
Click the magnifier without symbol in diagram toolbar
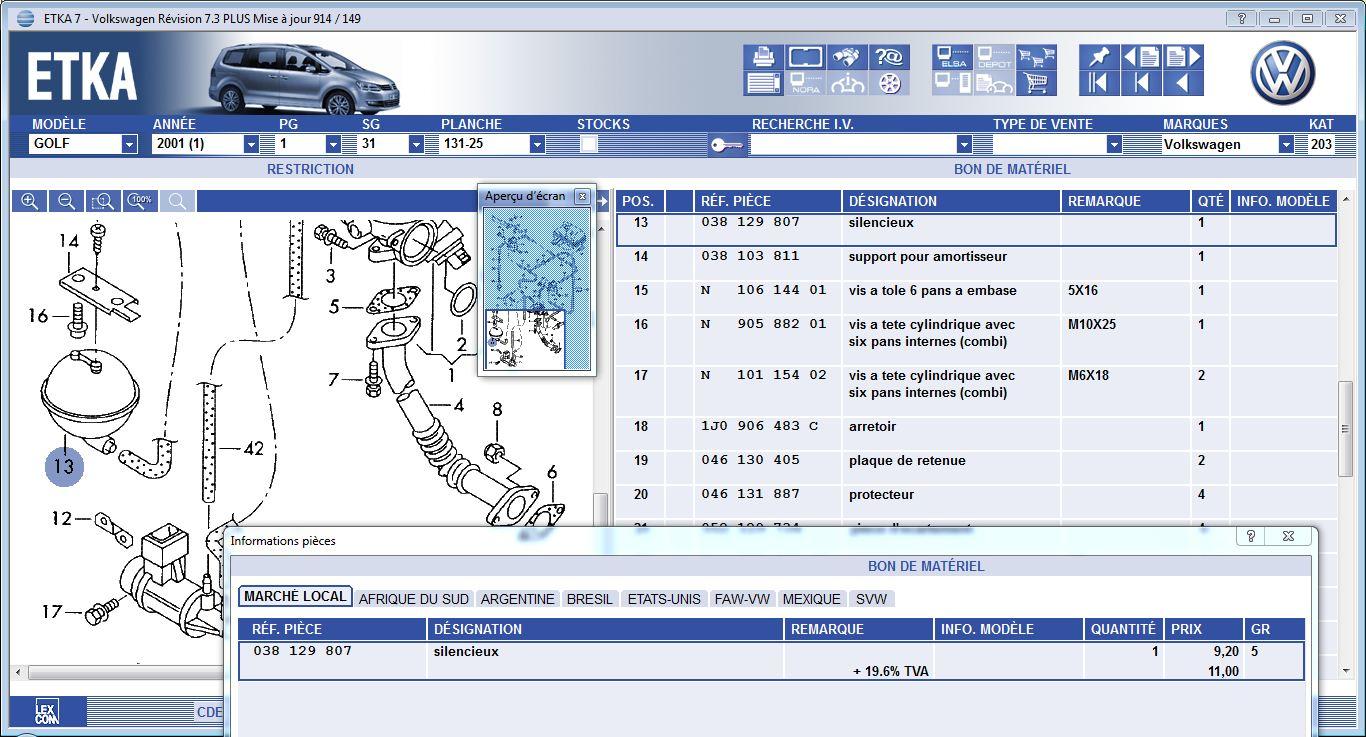tap(177, 201)
